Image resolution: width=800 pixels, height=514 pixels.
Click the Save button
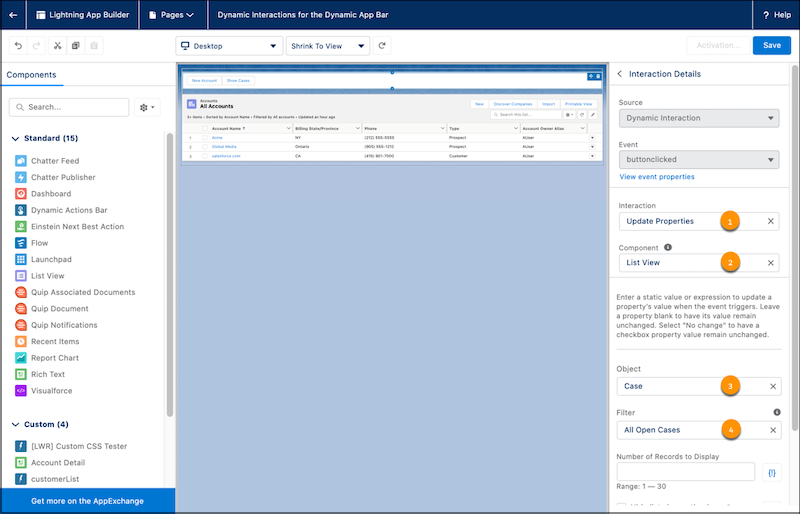pos(771,45)
